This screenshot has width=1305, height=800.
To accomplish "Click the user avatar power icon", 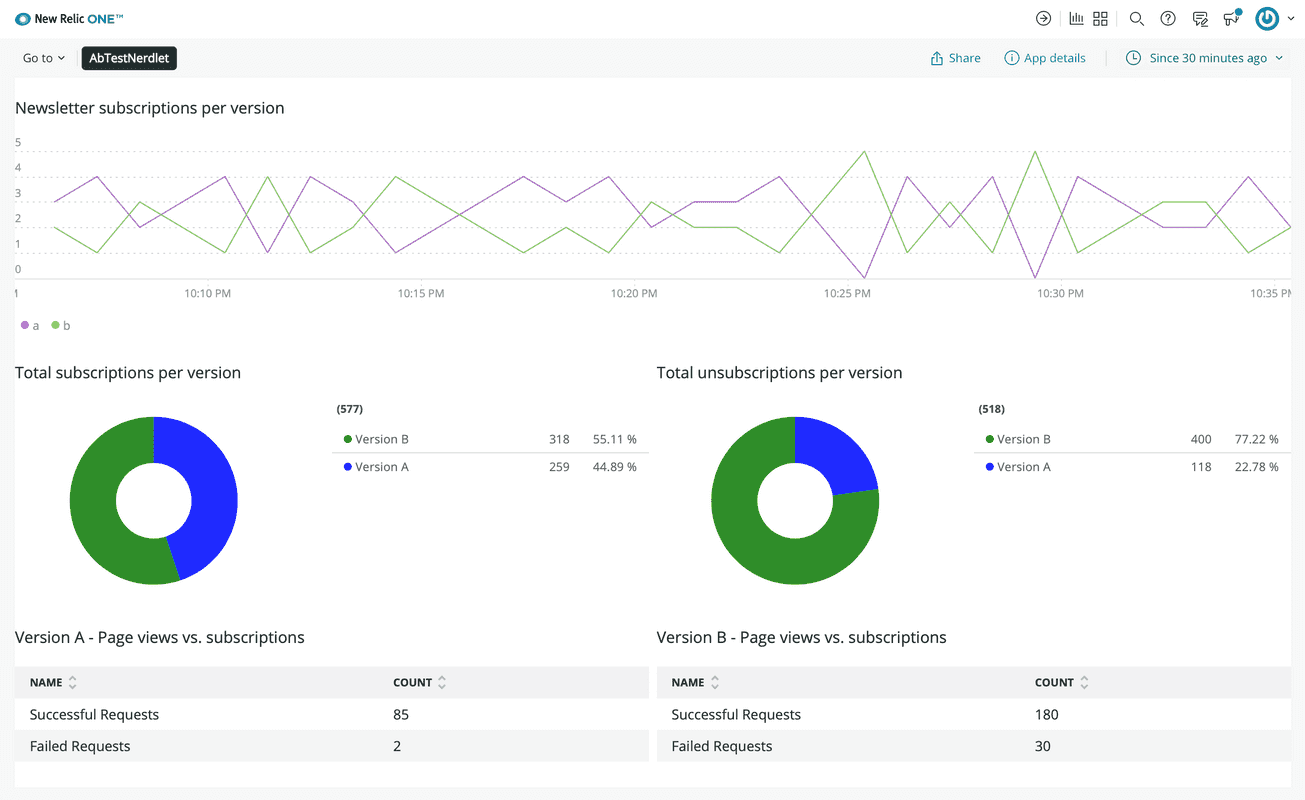I will [1267, 18].
